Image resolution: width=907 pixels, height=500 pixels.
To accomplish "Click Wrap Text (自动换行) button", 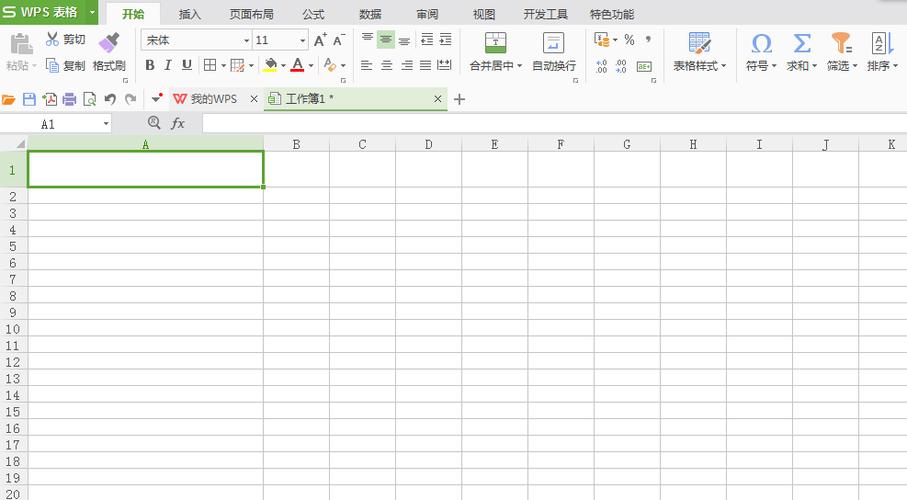I will tap(554, 52).
